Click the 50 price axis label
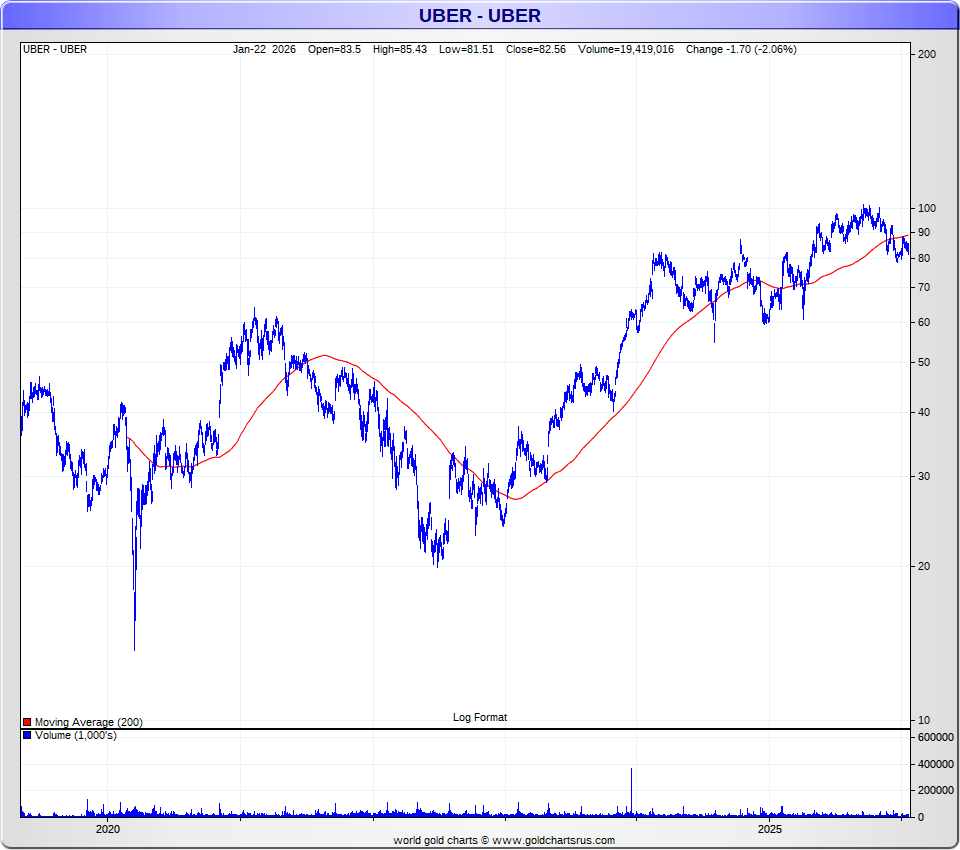This screenshot has height=850, width=960. pyautogui.click(x=924, y=363)
